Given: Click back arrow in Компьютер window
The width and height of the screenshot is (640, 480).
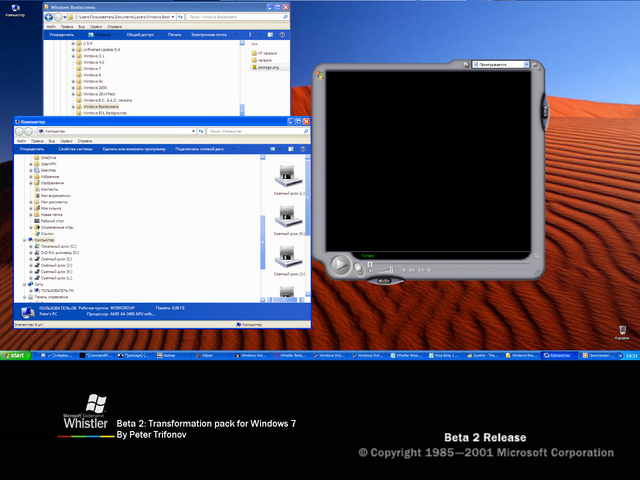Looking at the screenshot, I should (19, 131).
